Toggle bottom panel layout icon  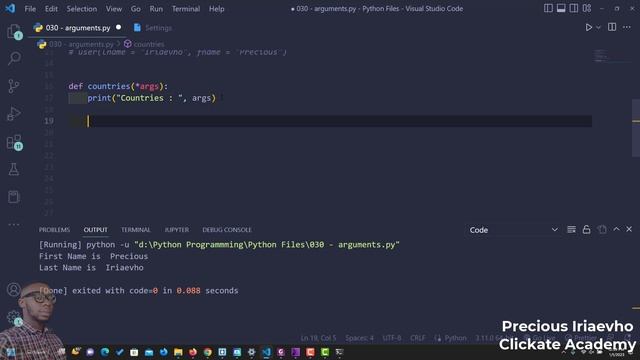[561, 8]
